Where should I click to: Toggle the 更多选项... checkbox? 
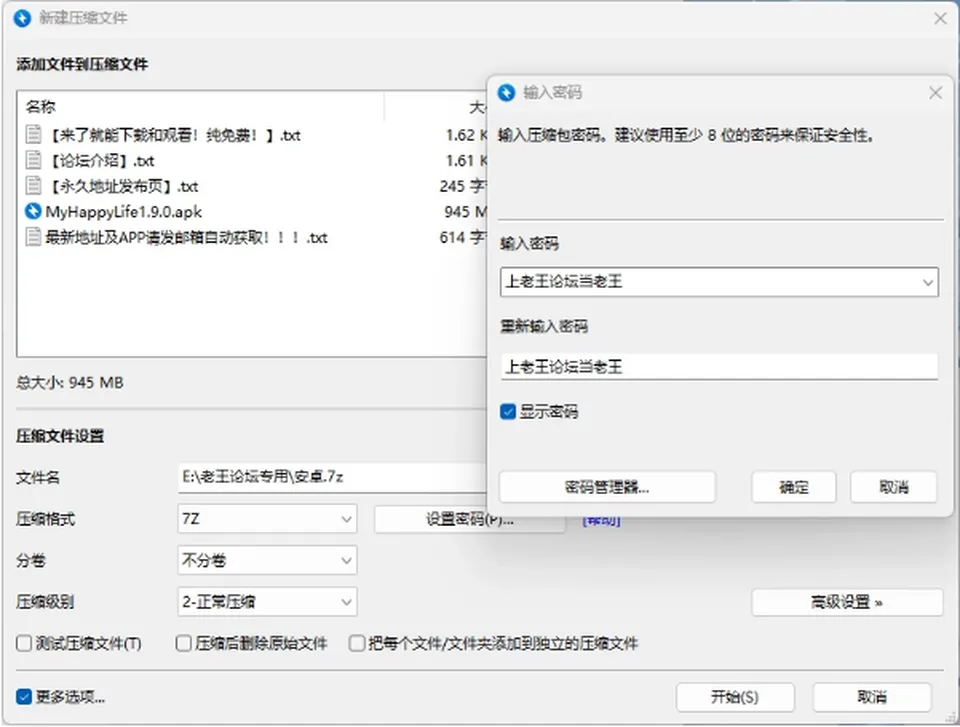click(x=24, y=697)
